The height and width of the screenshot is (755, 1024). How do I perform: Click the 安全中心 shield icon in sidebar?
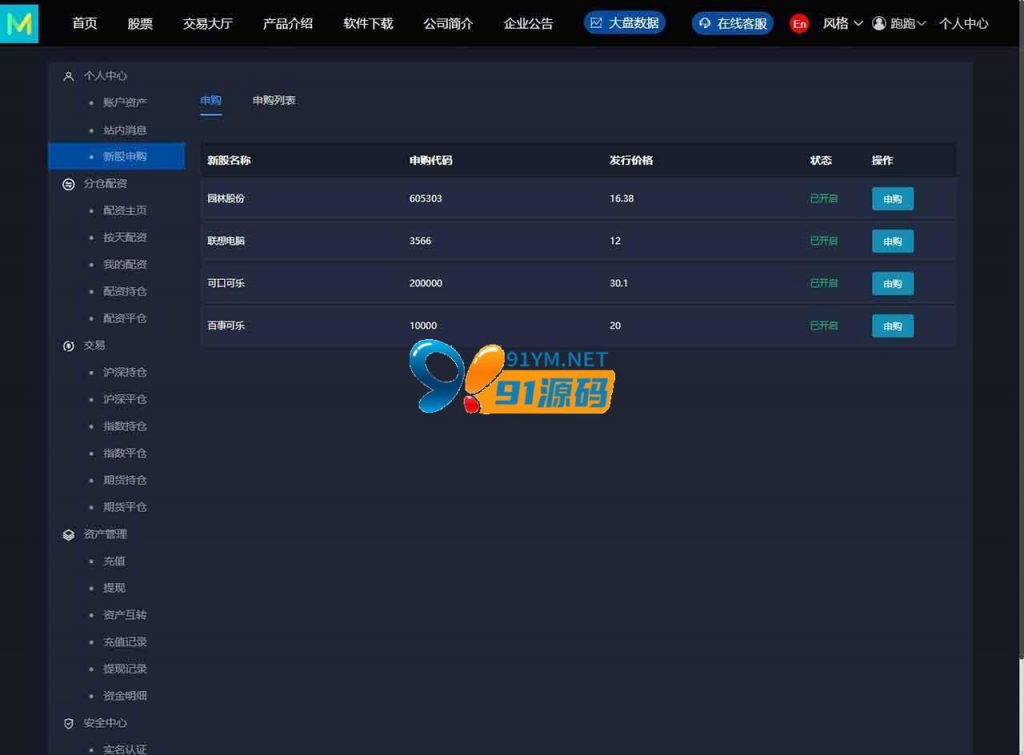(69, 724)
